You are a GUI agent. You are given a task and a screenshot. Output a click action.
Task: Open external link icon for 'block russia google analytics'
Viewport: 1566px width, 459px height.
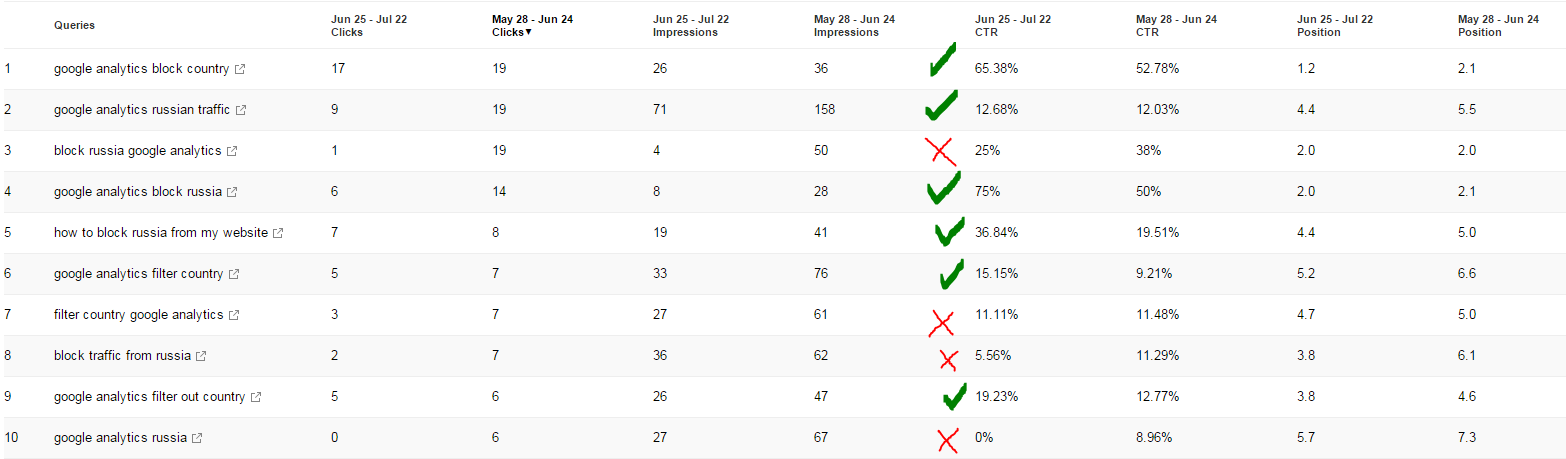coord(232,152)
